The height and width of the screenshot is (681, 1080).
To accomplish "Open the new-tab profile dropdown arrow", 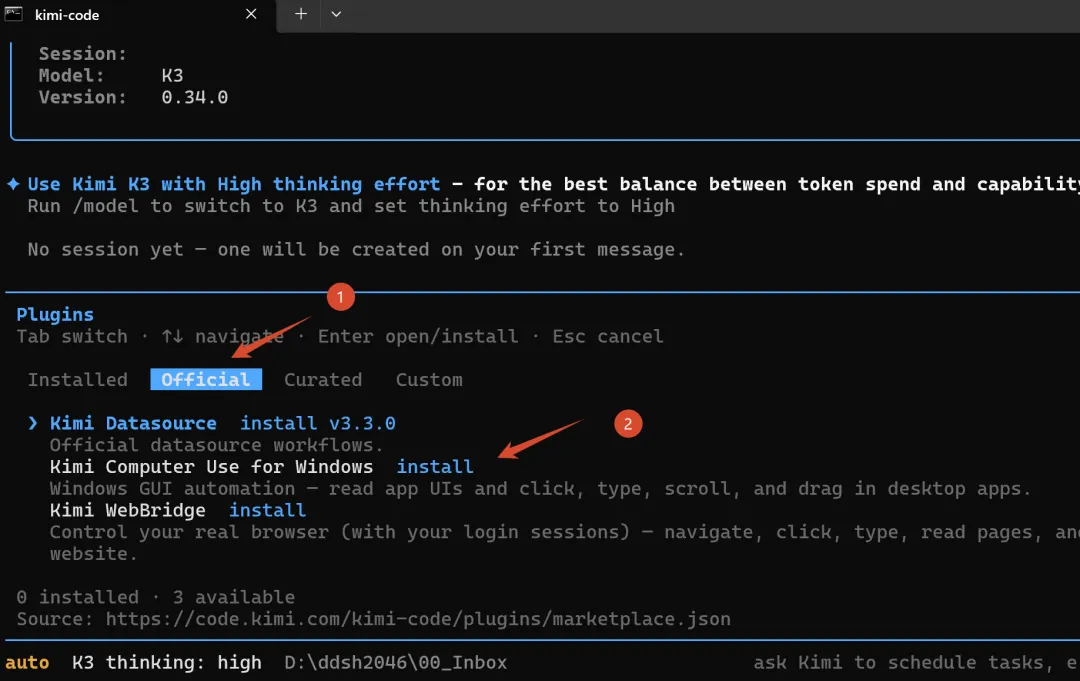I will 336,14.
